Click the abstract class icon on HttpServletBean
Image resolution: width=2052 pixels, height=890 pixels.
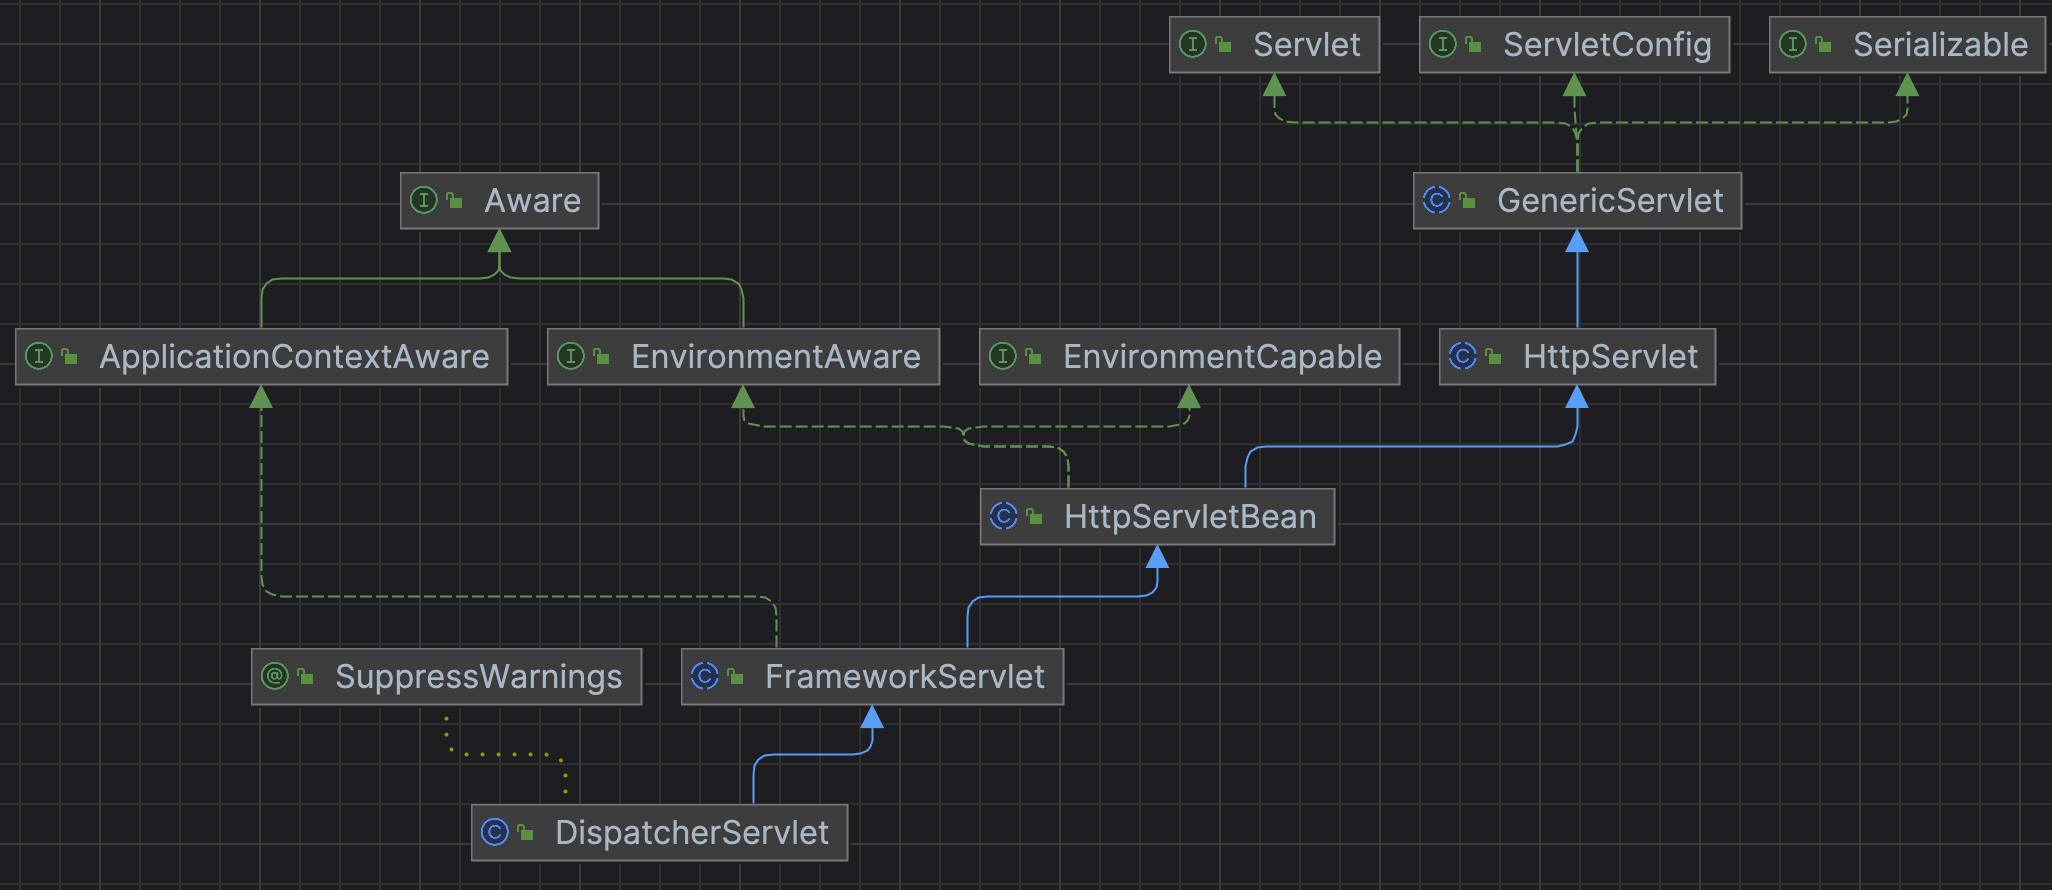click(1004, 516)
